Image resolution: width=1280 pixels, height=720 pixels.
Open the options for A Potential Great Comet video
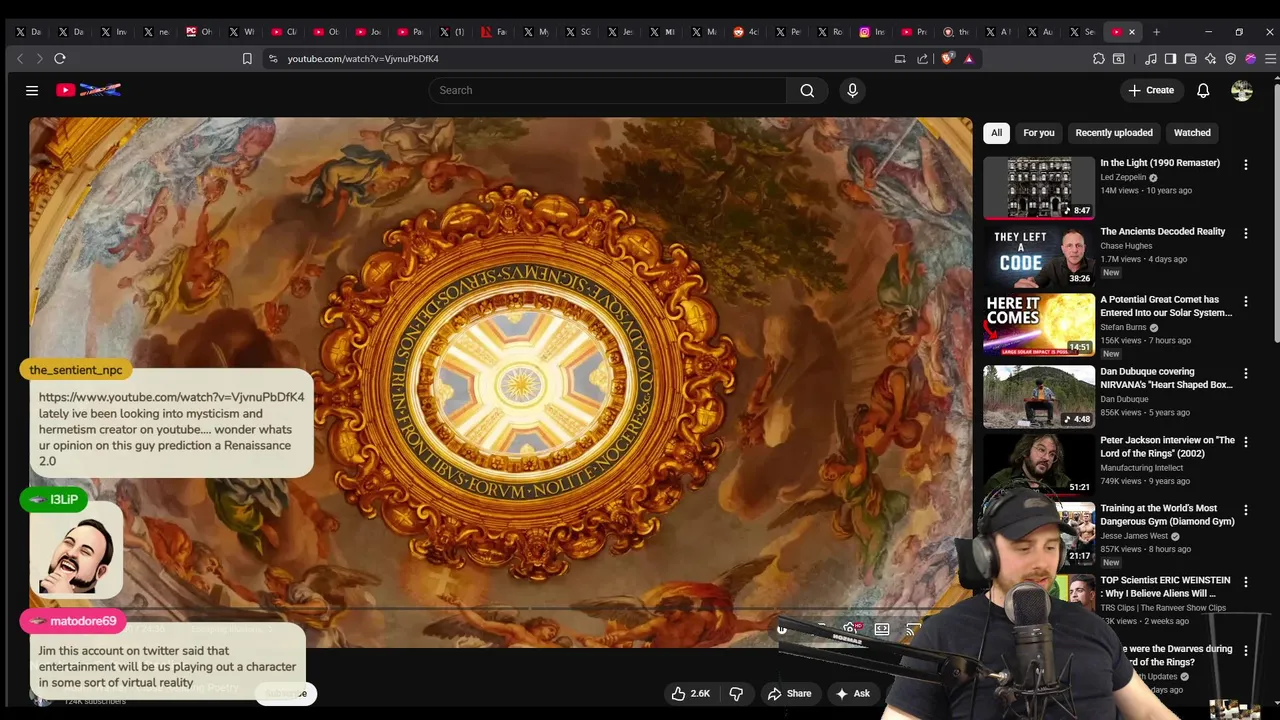(x=1245, y=301)
